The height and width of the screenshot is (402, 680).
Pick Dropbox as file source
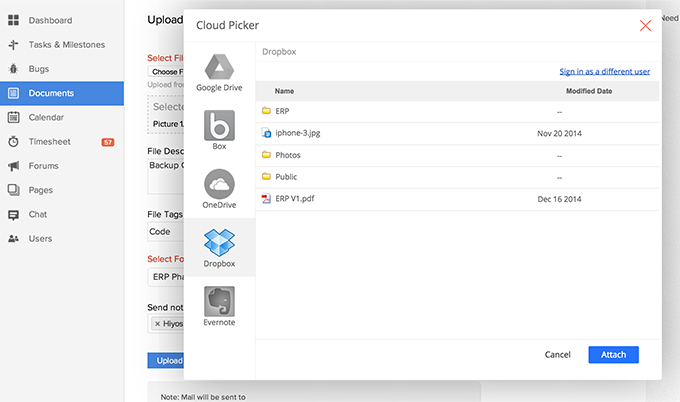click(x=219, y=246)
